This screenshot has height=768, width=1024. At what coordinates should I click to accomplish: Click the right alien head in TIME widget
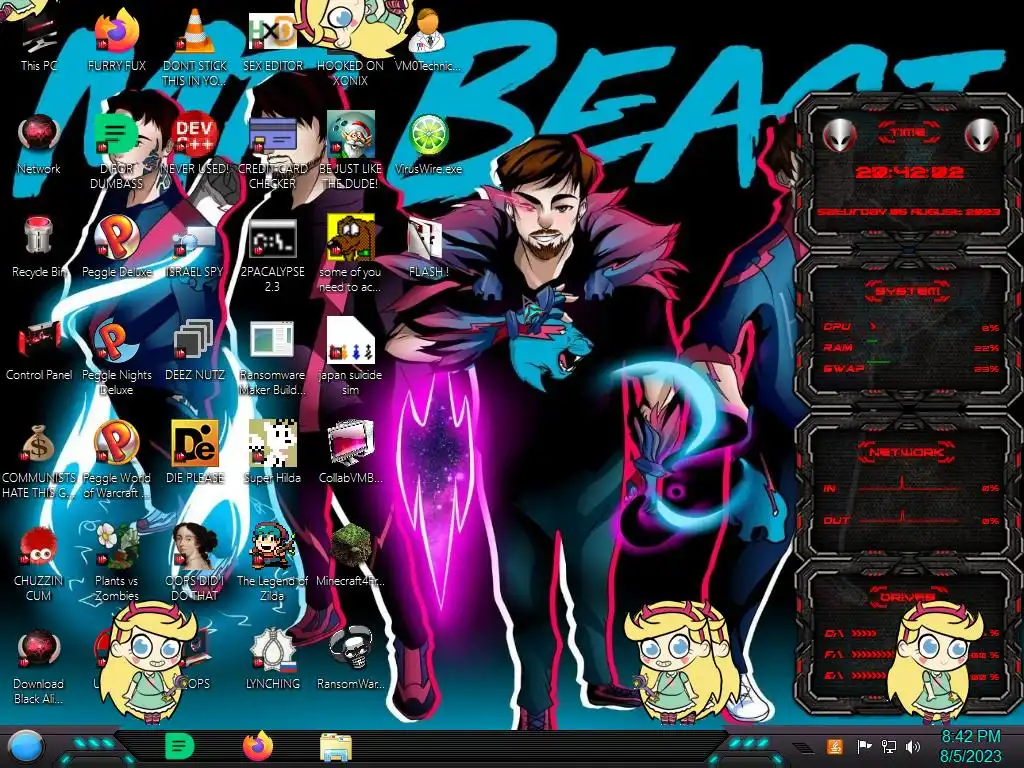982,135
